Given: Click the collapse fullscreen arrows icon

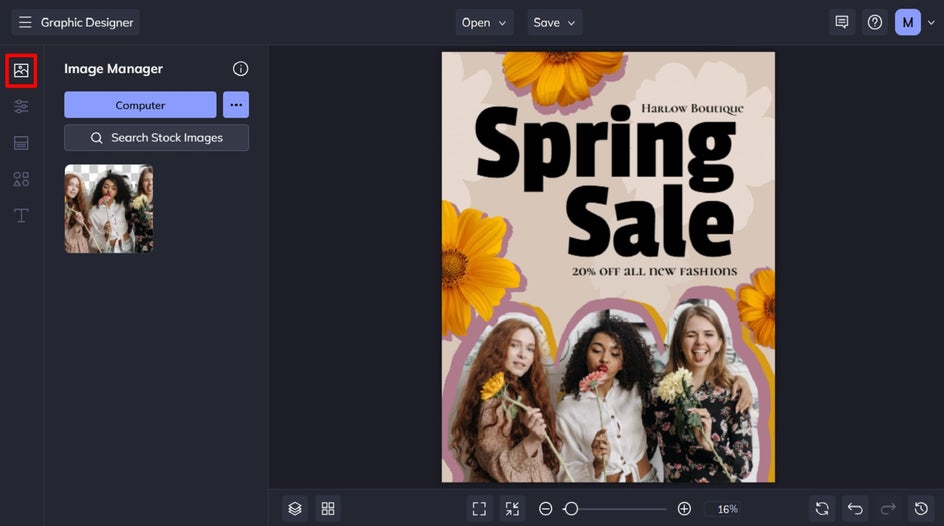Looking at the screenshot, I should (512, 509).
